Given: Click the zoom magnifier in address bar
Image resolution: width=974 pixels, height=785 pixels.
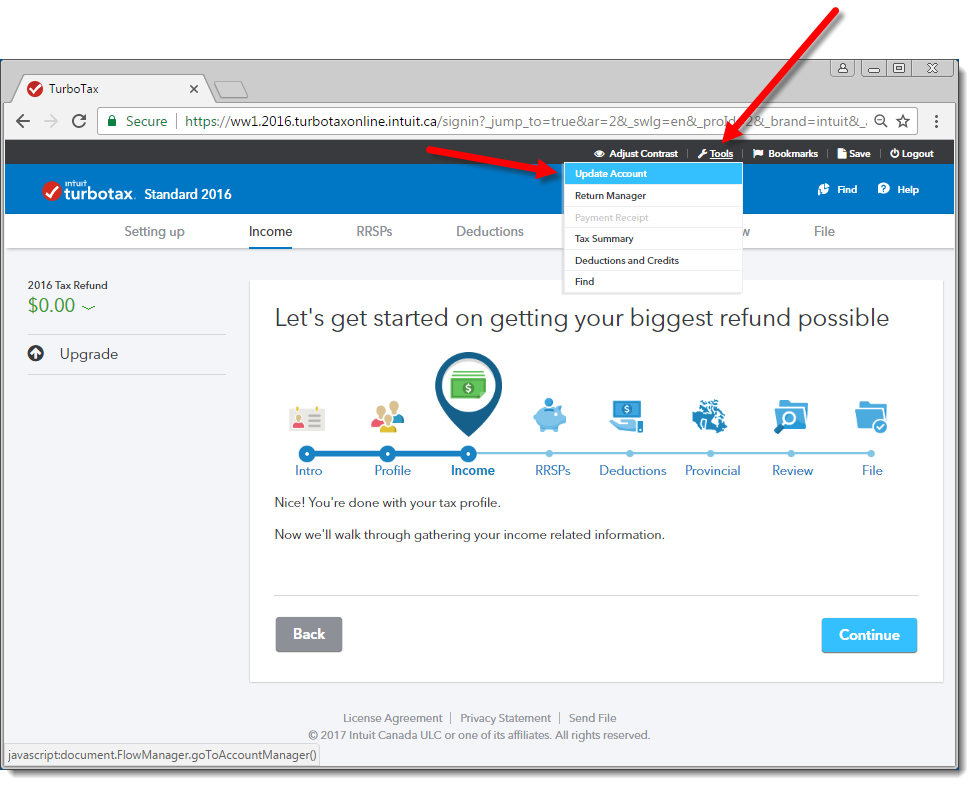Looking at the screenshot, I should 881,121.
